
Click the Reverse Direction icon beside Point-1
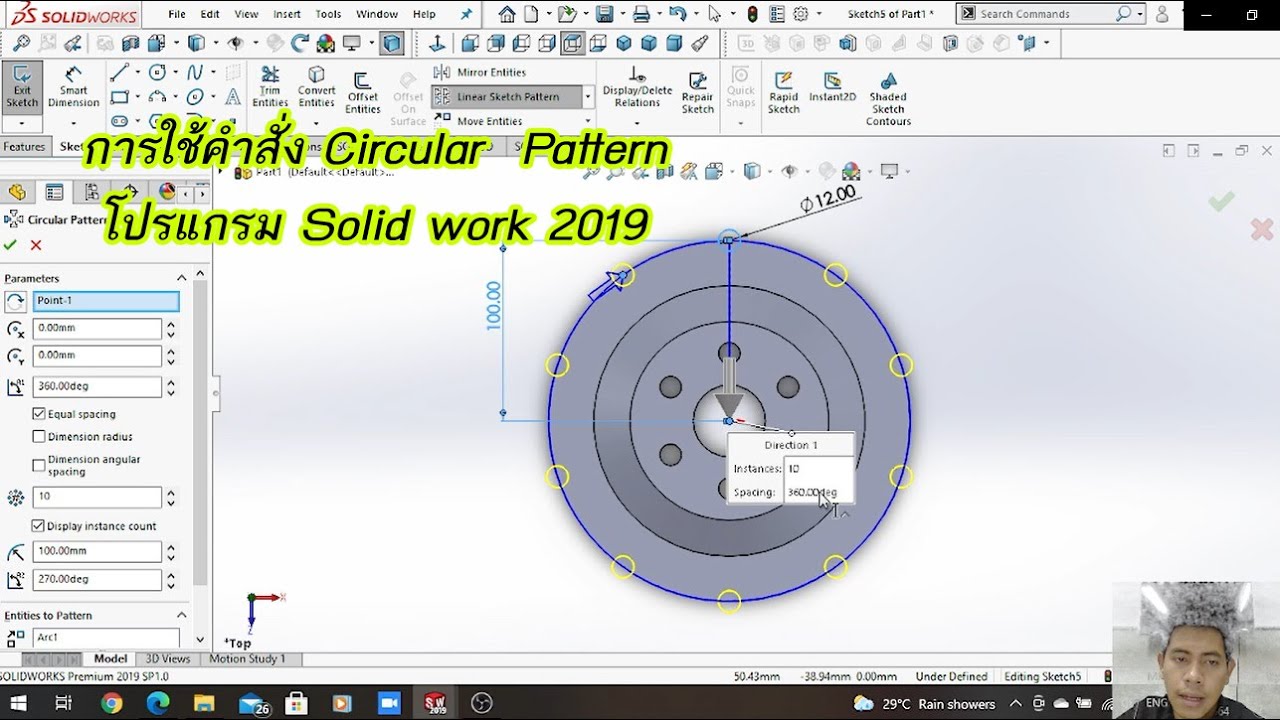click(x=15, y=301)
